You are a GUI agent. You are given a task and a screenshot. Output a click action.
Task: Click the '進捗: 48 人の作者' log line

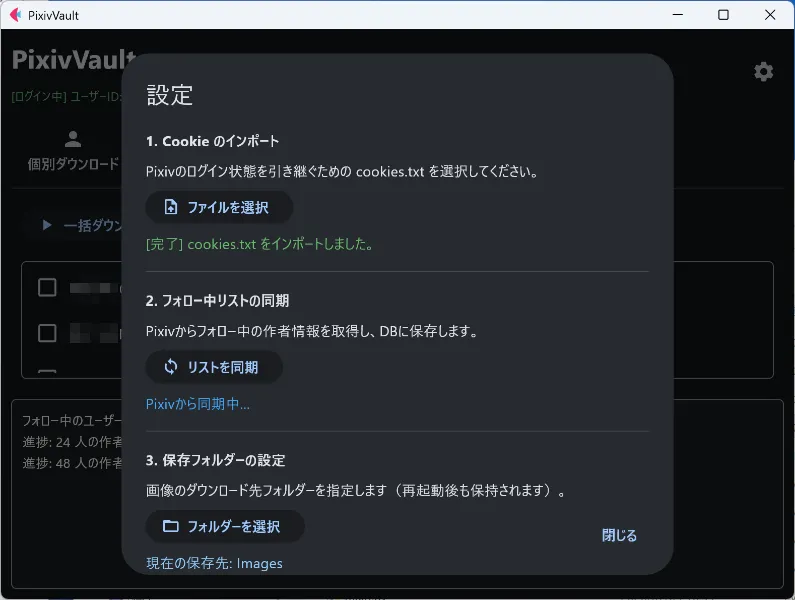pyautogui.click(x=72, y=463)
